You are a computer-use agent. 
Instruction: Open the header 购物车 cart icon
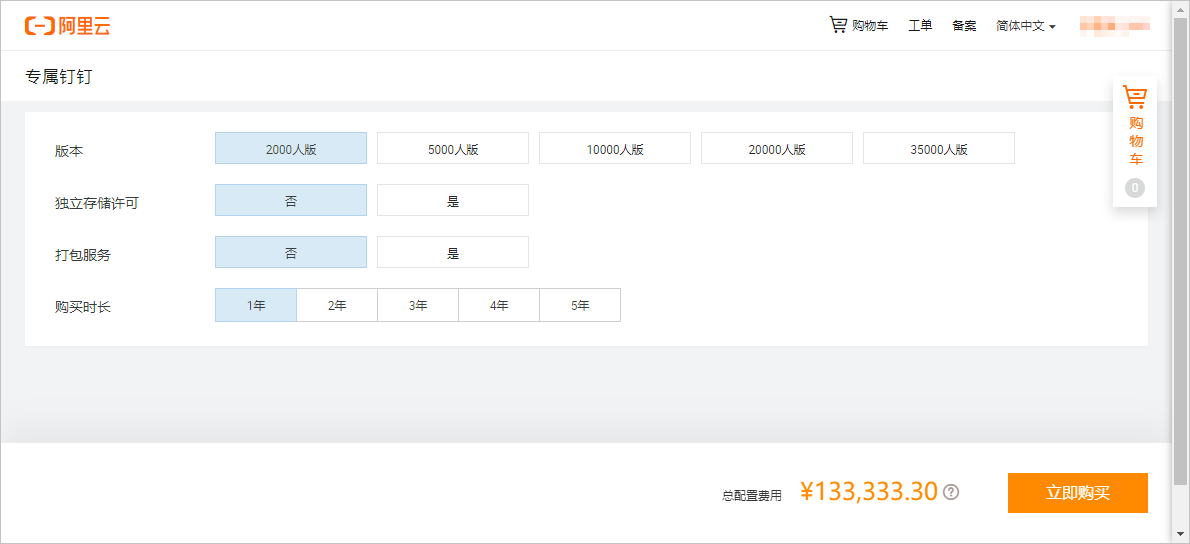click(x=838, y=25)
